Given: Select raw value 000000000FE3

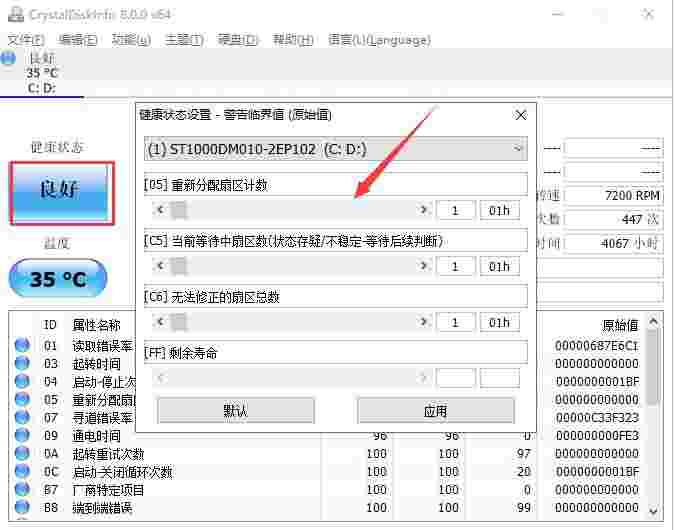Looking at the screenshot, I should (597, 436).
